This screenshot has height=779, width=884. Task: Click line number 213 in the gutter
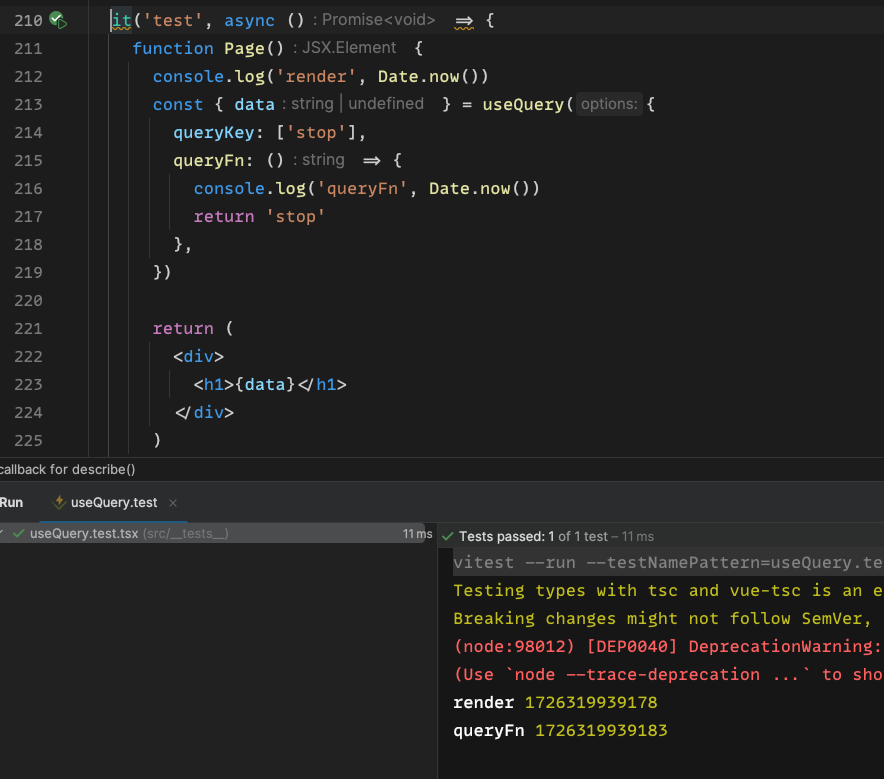pos(28,104)
